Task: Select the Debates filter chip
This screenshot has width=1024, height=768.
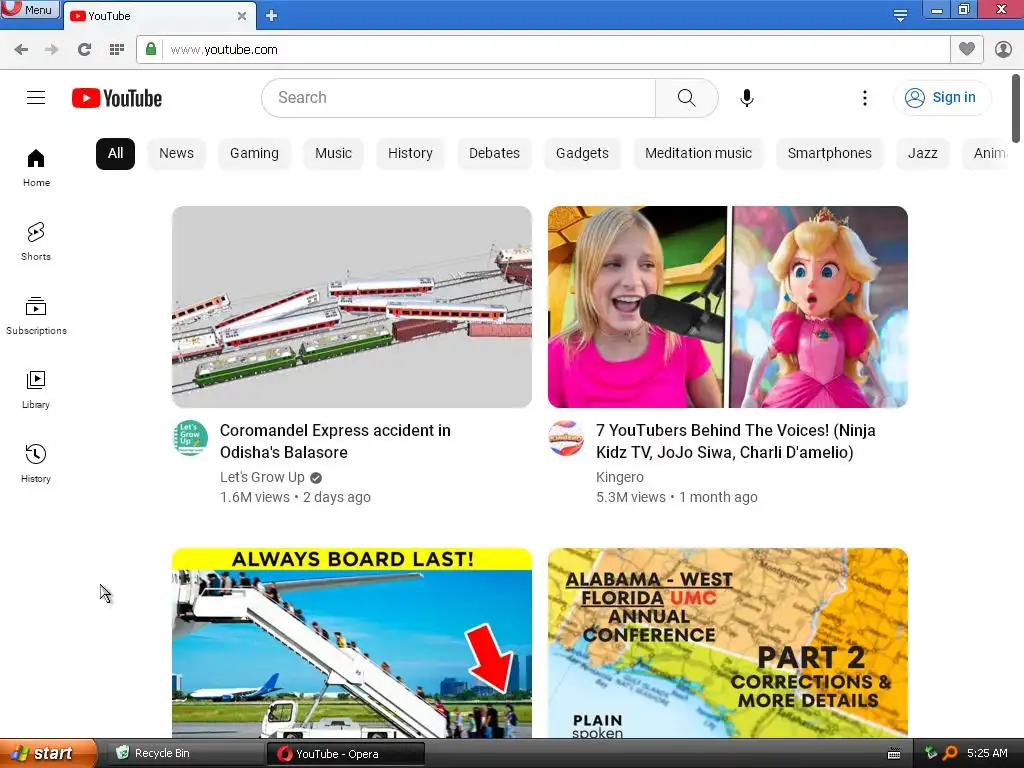Action: click(x=494, y=153)
